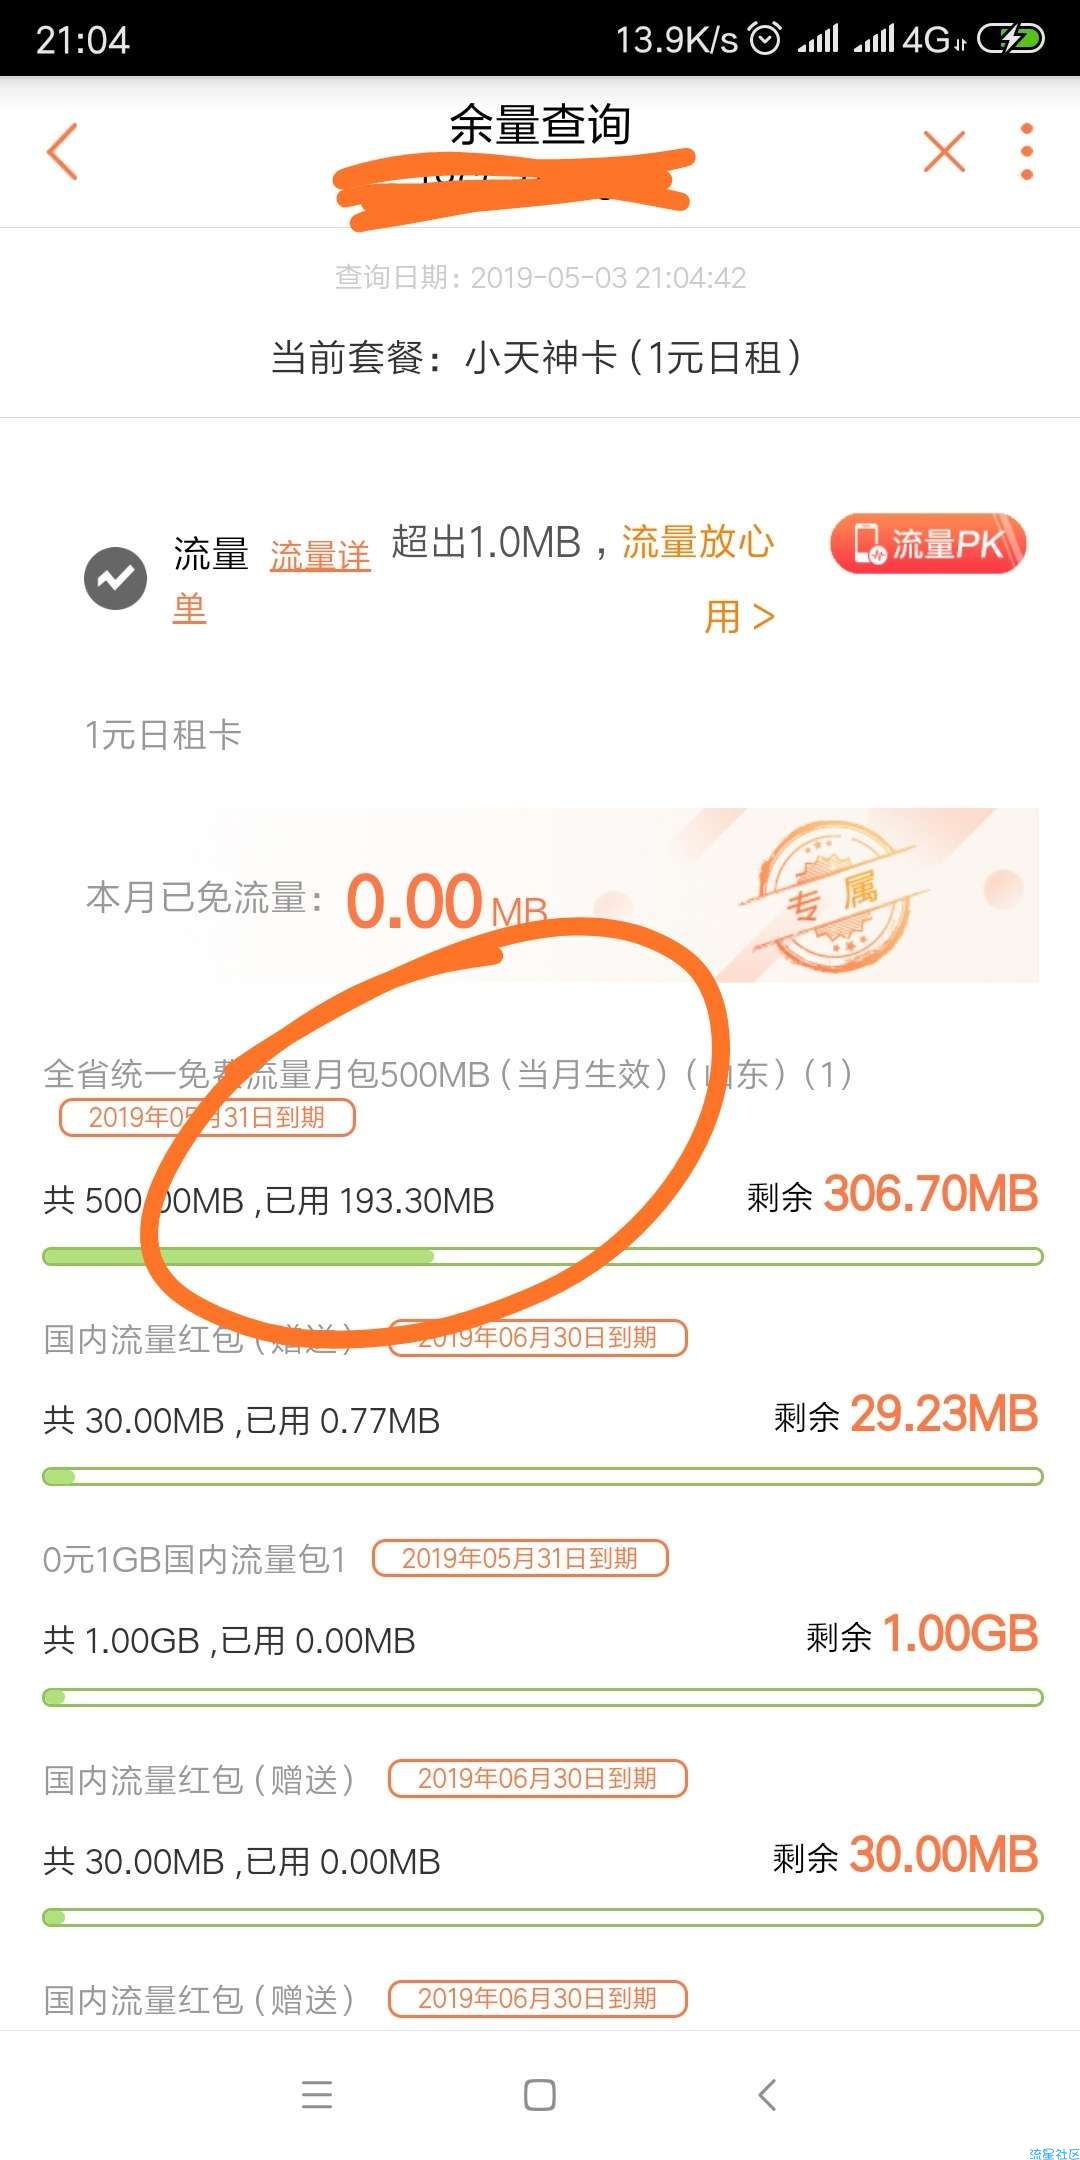The height and width of the screenshot is (2160, 1080).
Task: Tap the 1元日租卡 section label
Action: (163, 735)
